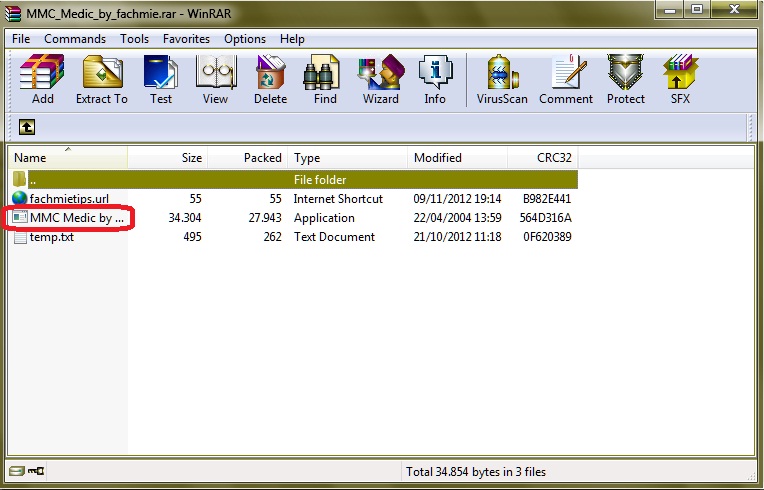
Task: Sort by the Name column header
Action: tap(68, 158)
